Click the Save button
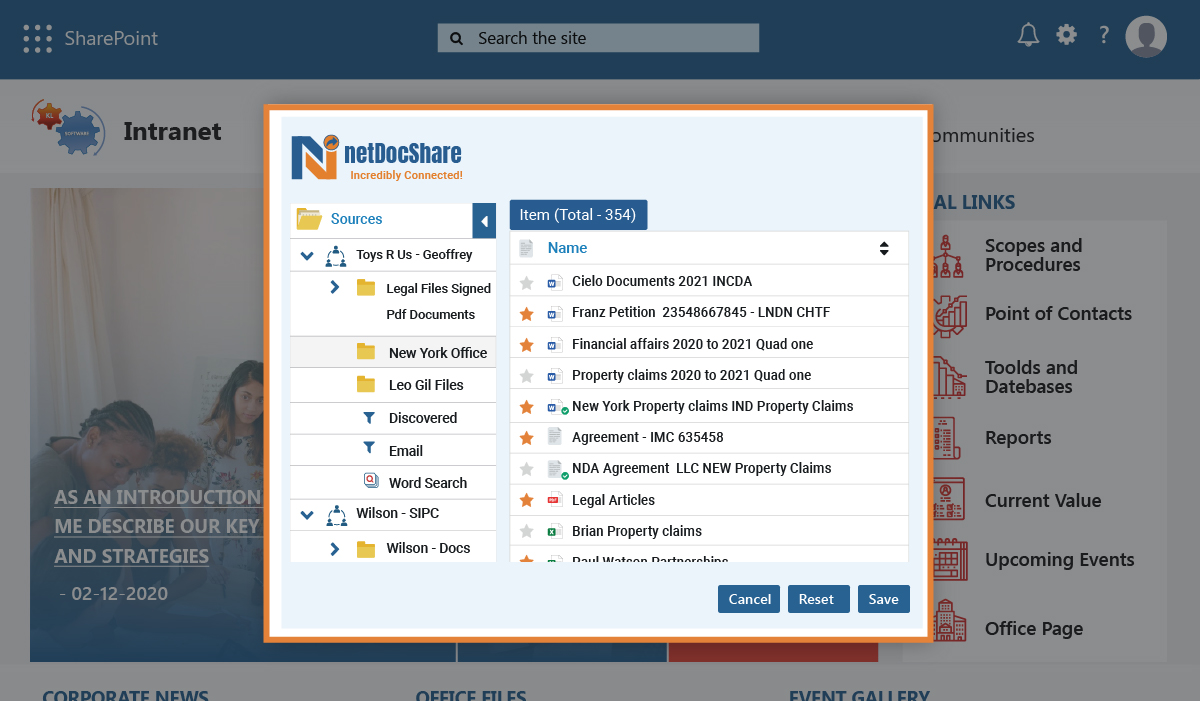Screen dimensions: 1200x701 coord(884,599)
